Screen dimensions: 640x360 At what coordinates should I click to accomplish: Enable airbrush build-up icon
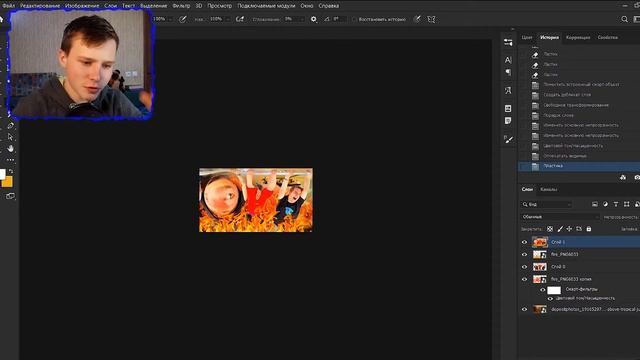[x=240, y=19]
